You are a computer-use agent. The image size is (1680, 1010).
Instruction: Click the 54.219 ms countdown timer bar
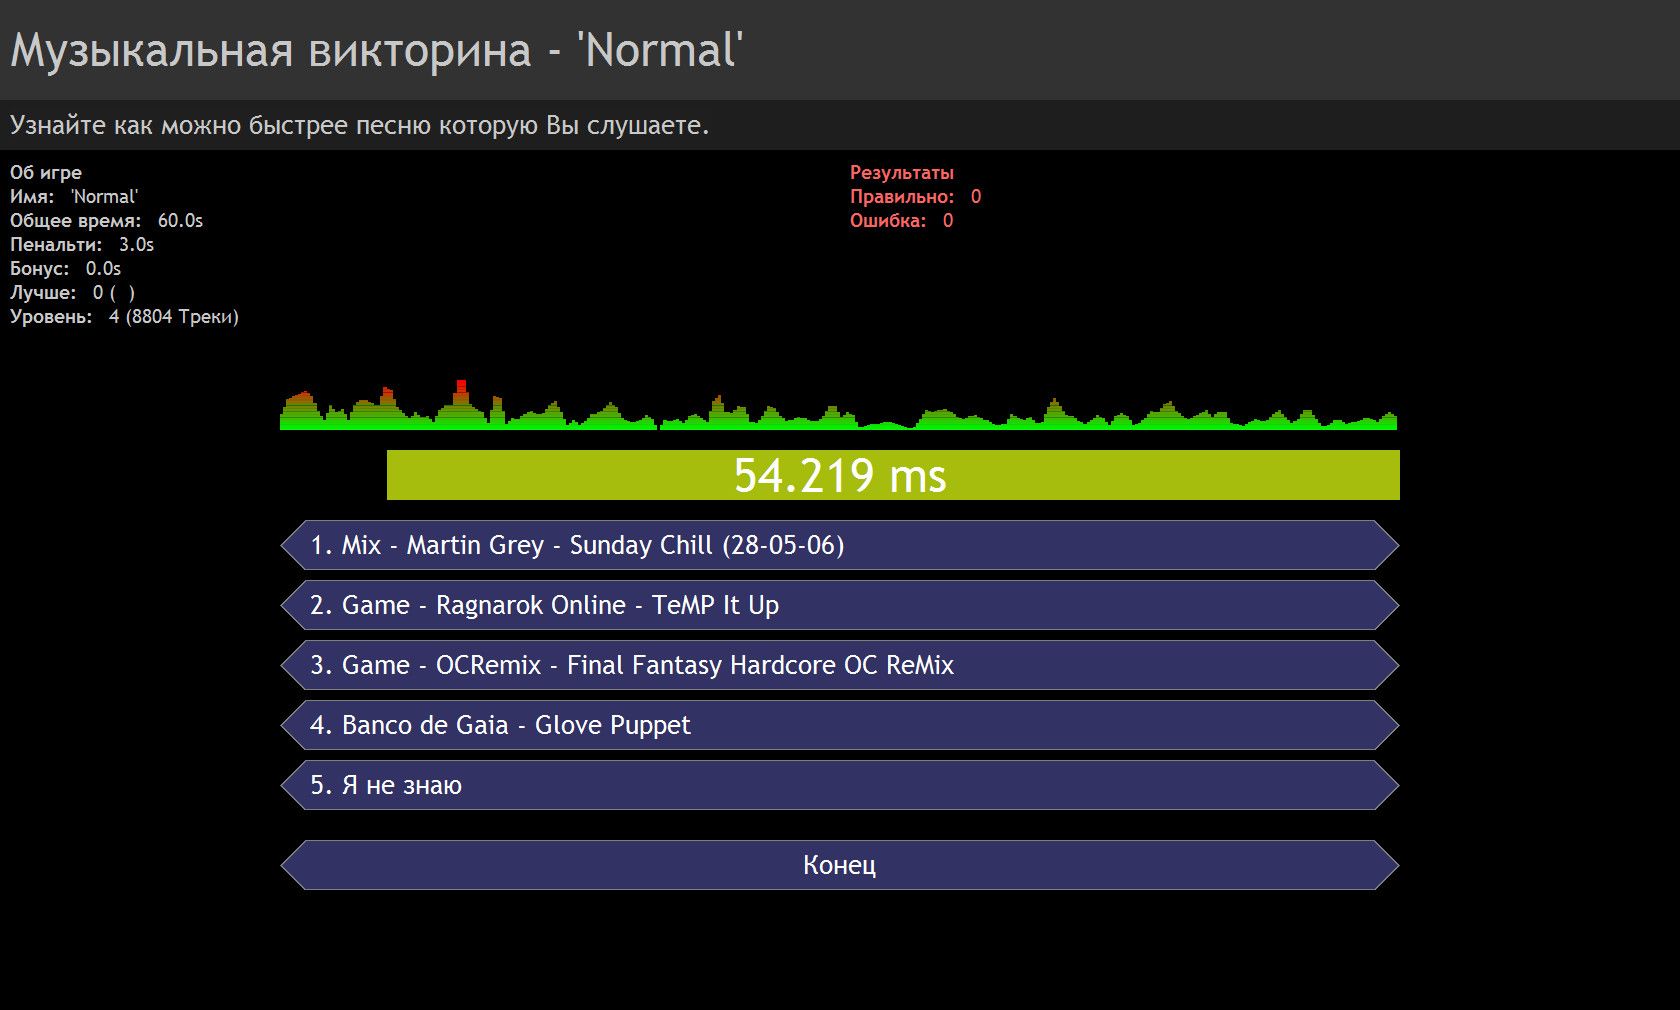[893, 475]
